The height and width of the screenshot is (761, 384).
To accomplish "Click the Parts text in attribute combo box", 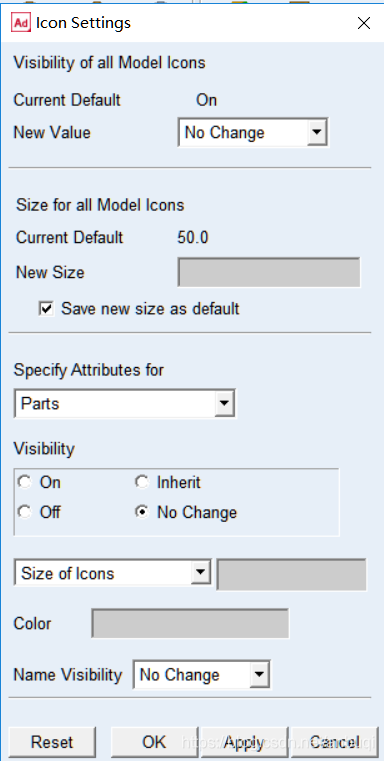I will click(40, 403).
